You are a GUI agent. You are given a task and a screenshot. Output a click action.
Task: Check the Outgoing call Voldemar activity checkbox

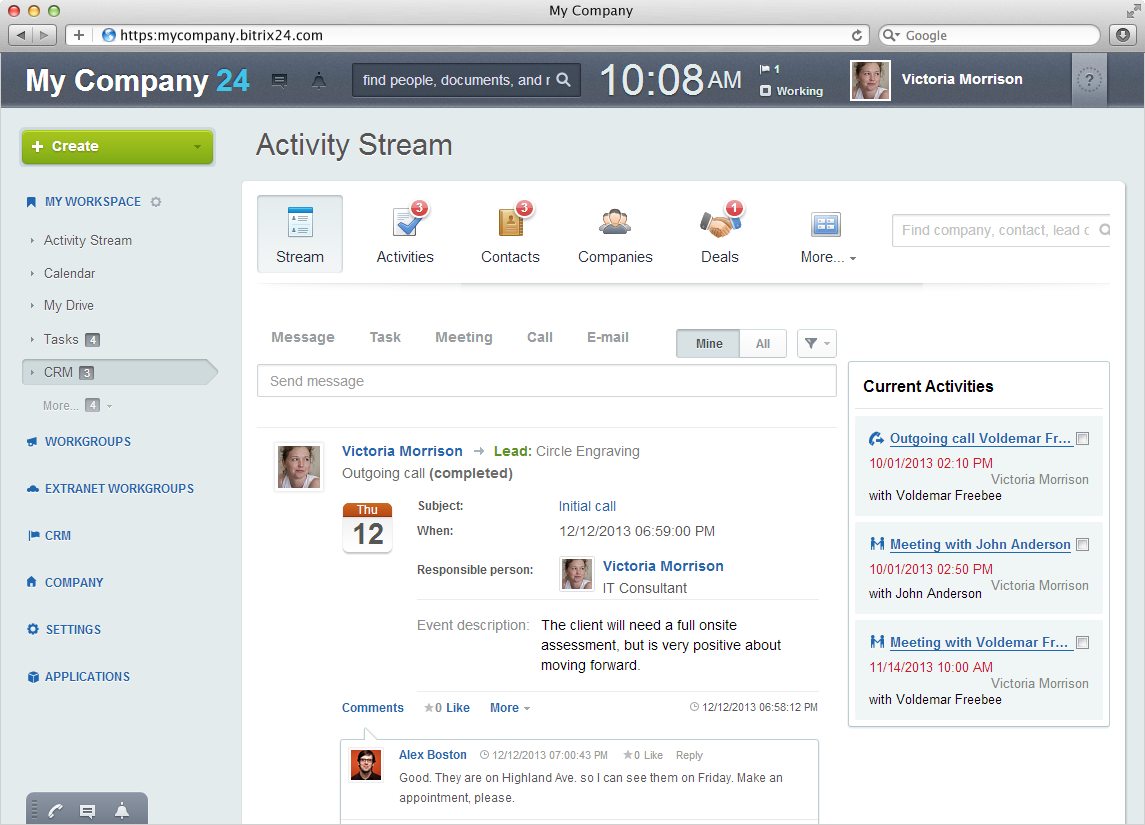(x=1083, y=439)
